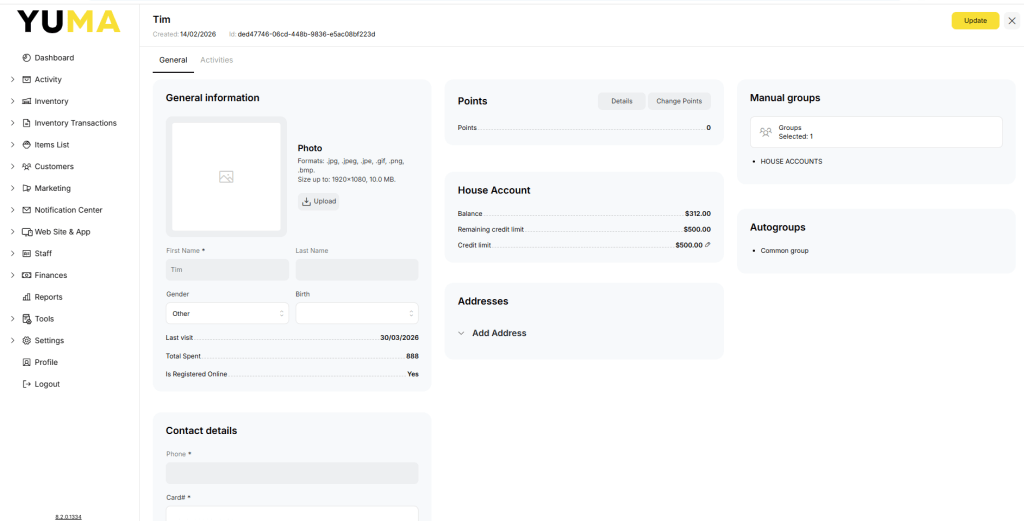Click the total spent value 888
The width and height of the screenshot is (1024, 521).
coord(412,356)
